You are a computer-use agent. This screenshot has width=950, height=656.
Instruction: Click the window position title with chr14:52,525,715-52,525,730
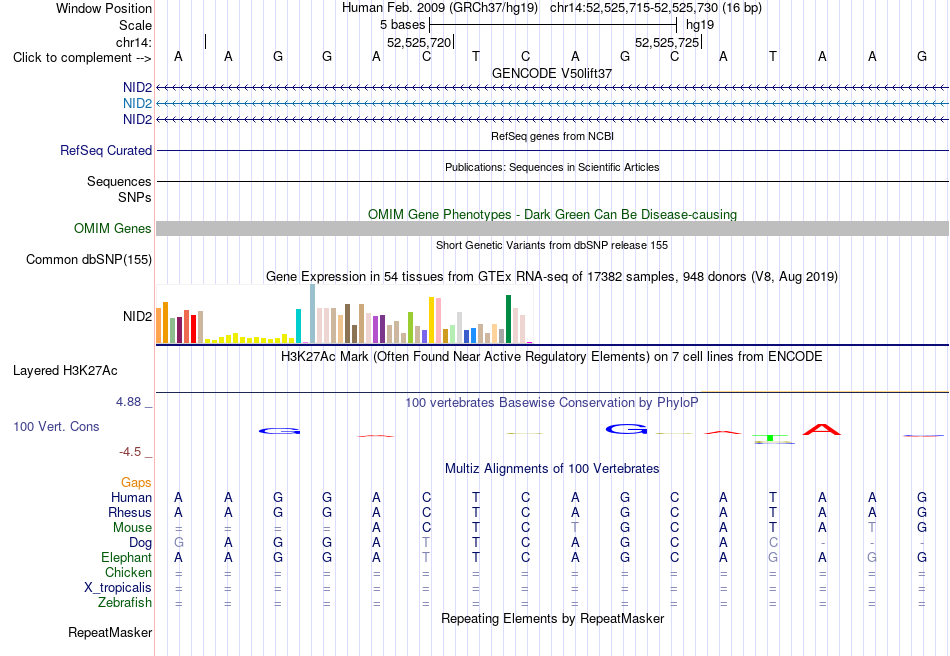click(x=552, y=8)
